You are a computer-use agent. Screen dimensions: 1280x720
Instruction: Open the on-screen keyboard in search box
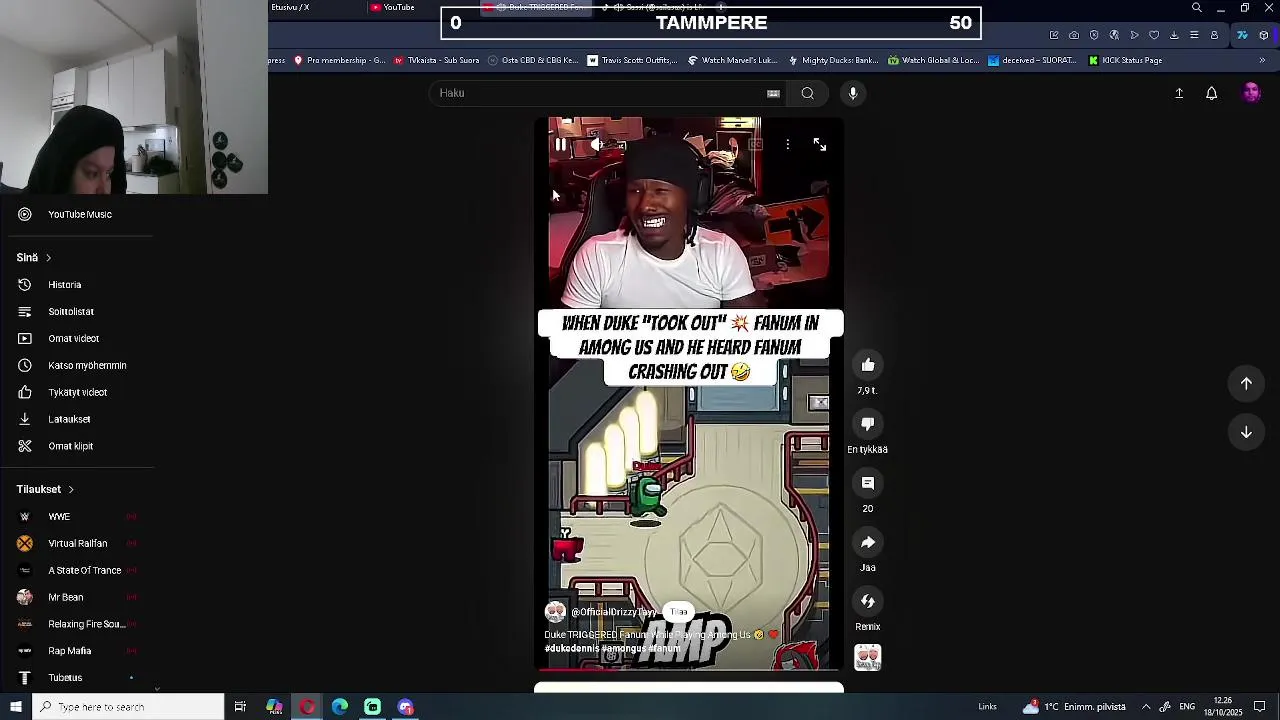coord(773,93)
